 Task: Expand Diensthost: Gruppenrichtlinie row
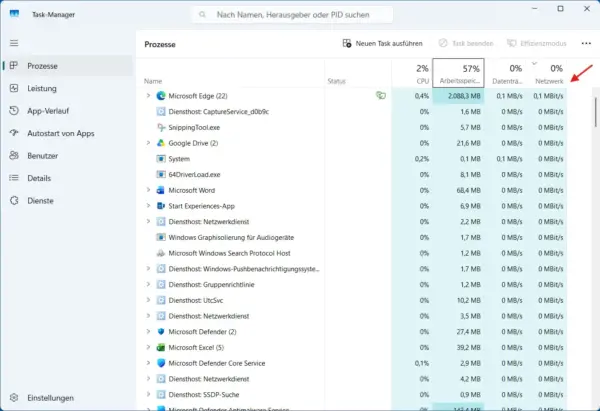coord(148,284)
